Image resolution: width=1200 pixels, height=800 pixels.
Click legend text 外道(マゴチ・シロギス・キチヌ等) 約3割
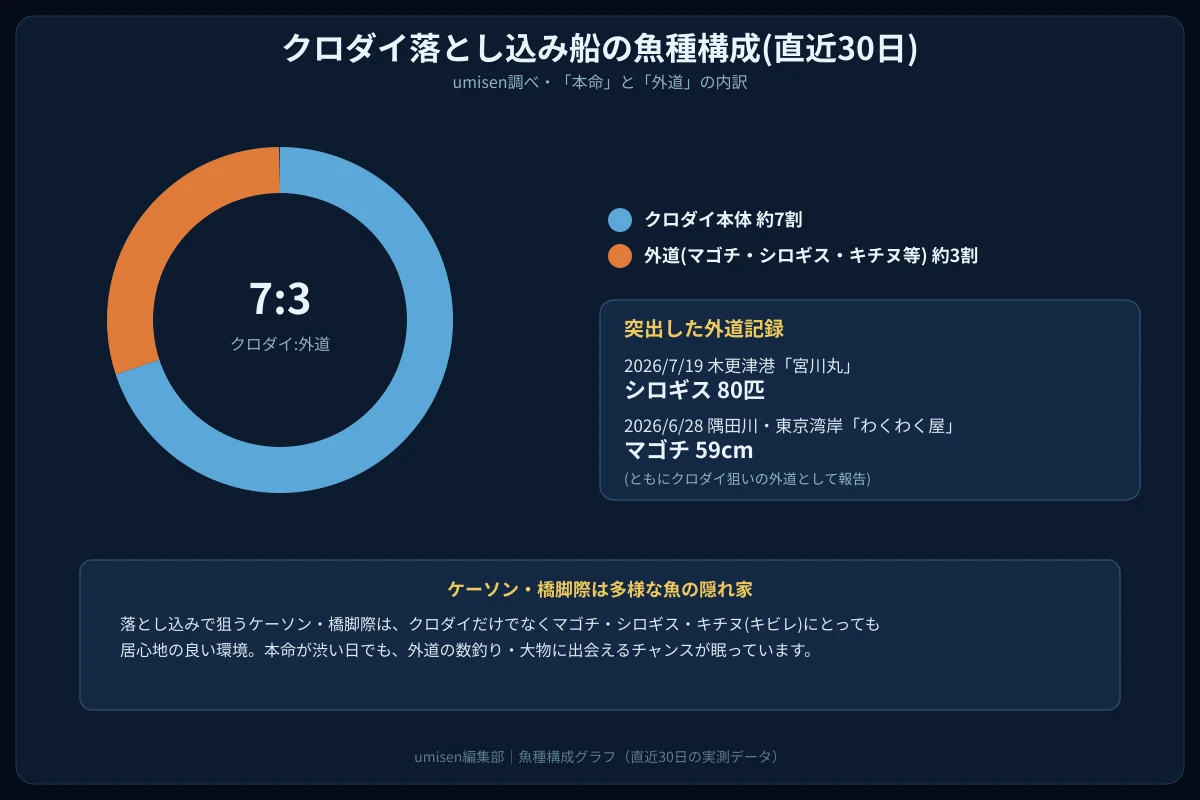click(x=811, y=256)
